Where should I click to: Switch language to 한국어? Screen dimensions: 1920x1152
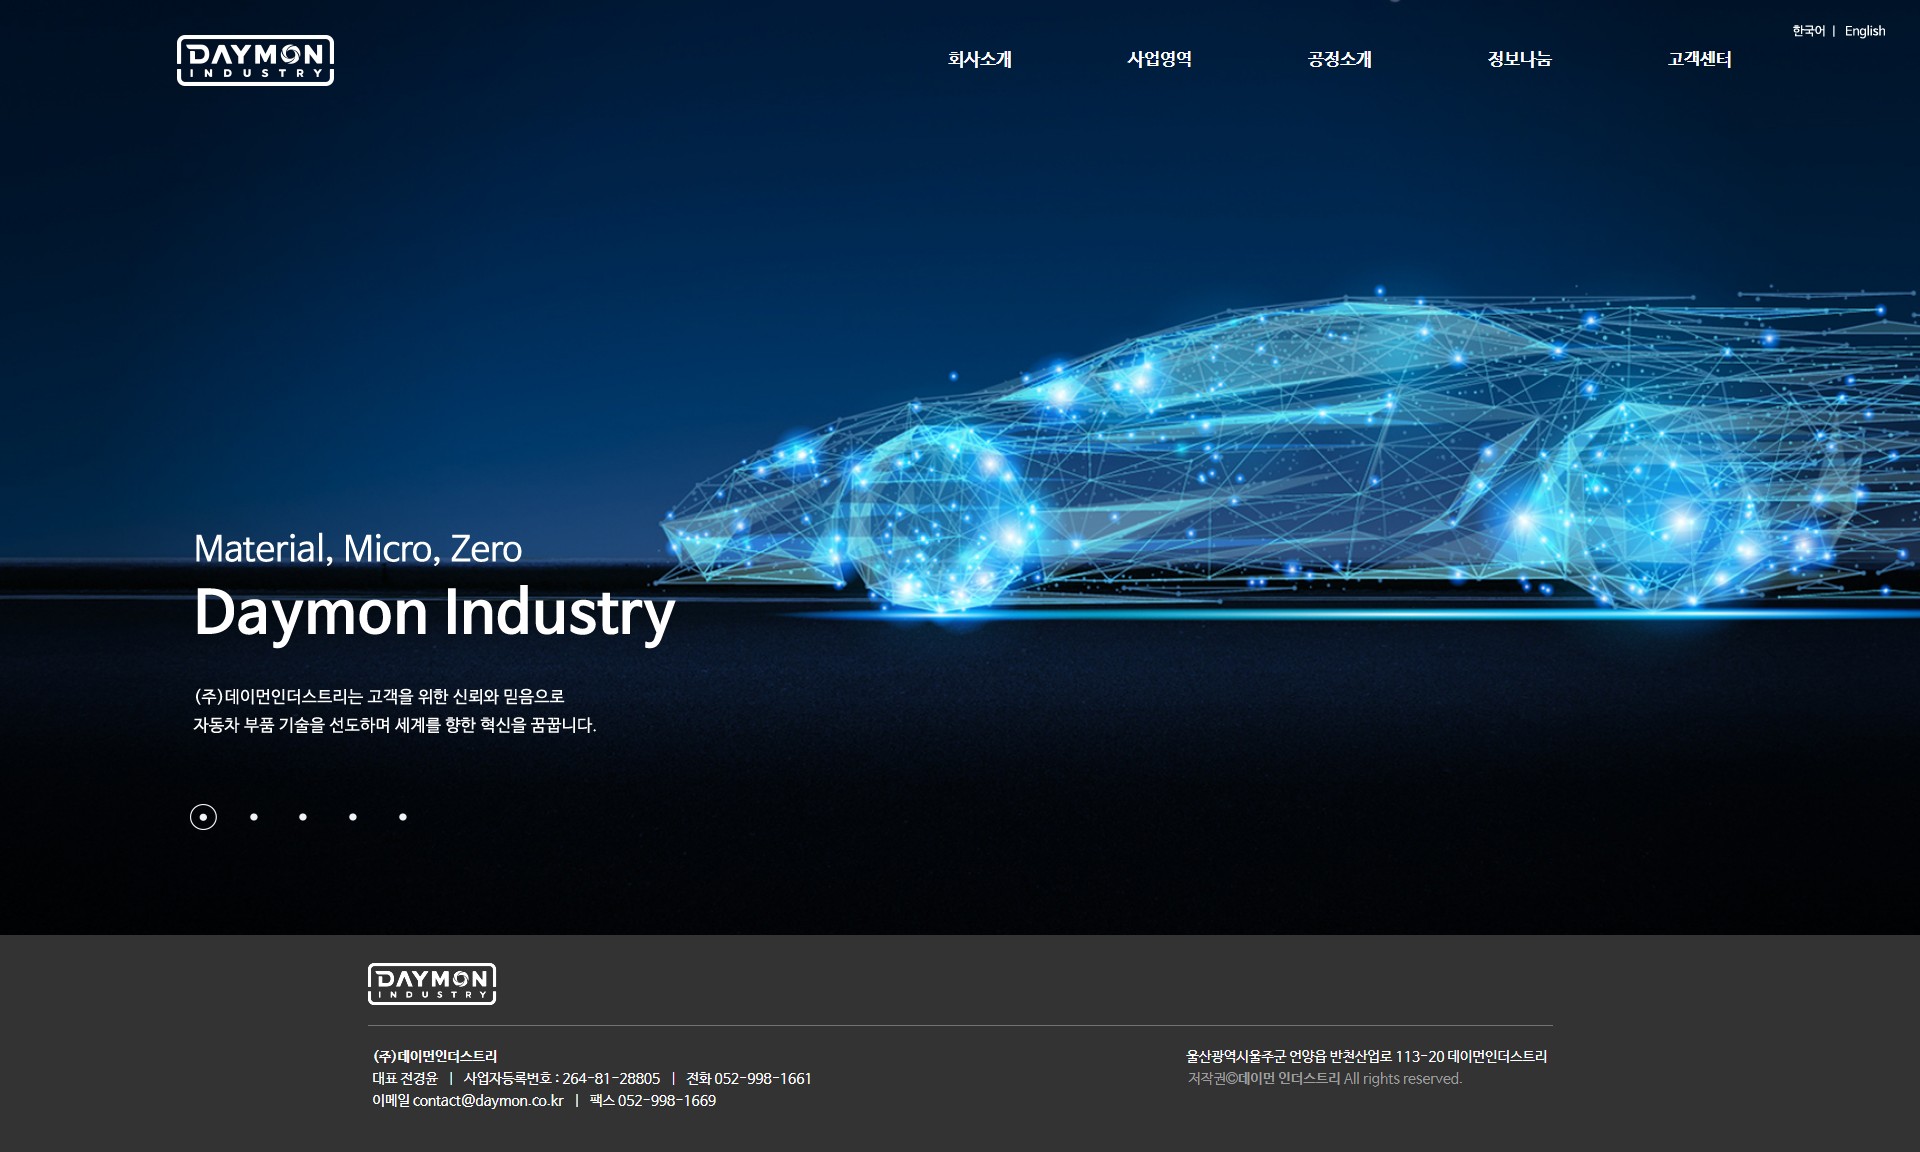(1808, 31)
